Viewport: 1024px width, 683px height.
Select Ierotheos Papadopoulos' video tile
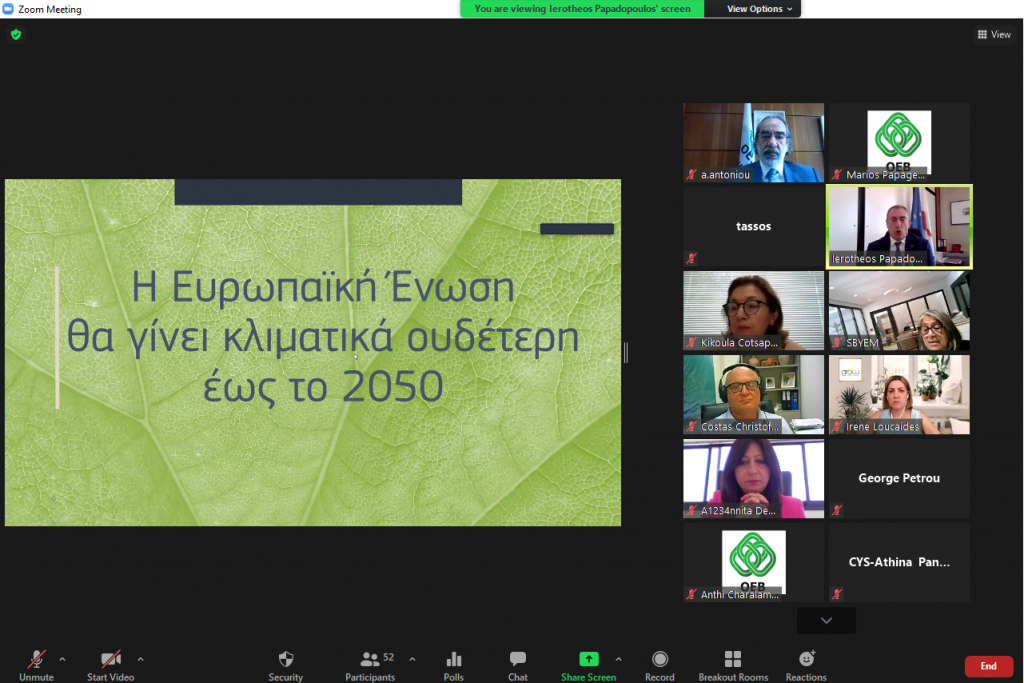click(899, 227)
